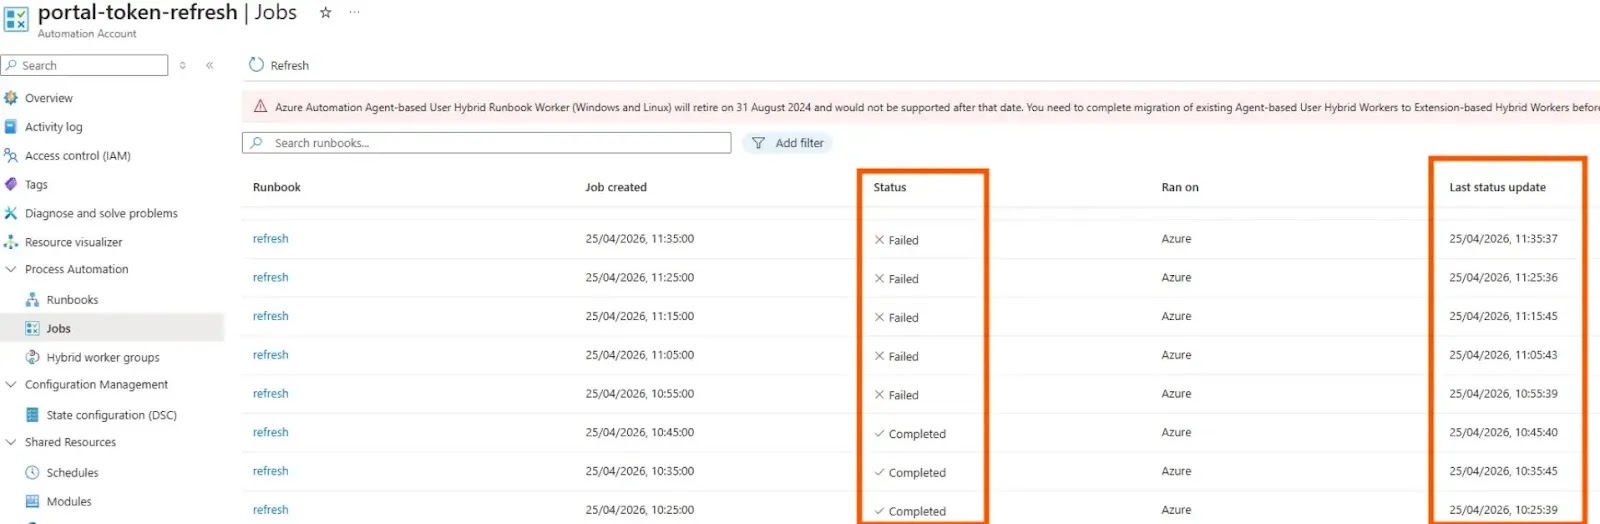Open refresh job created at 11:05:00
Viewport: 1600px width, 524px height.
point(270,355)
